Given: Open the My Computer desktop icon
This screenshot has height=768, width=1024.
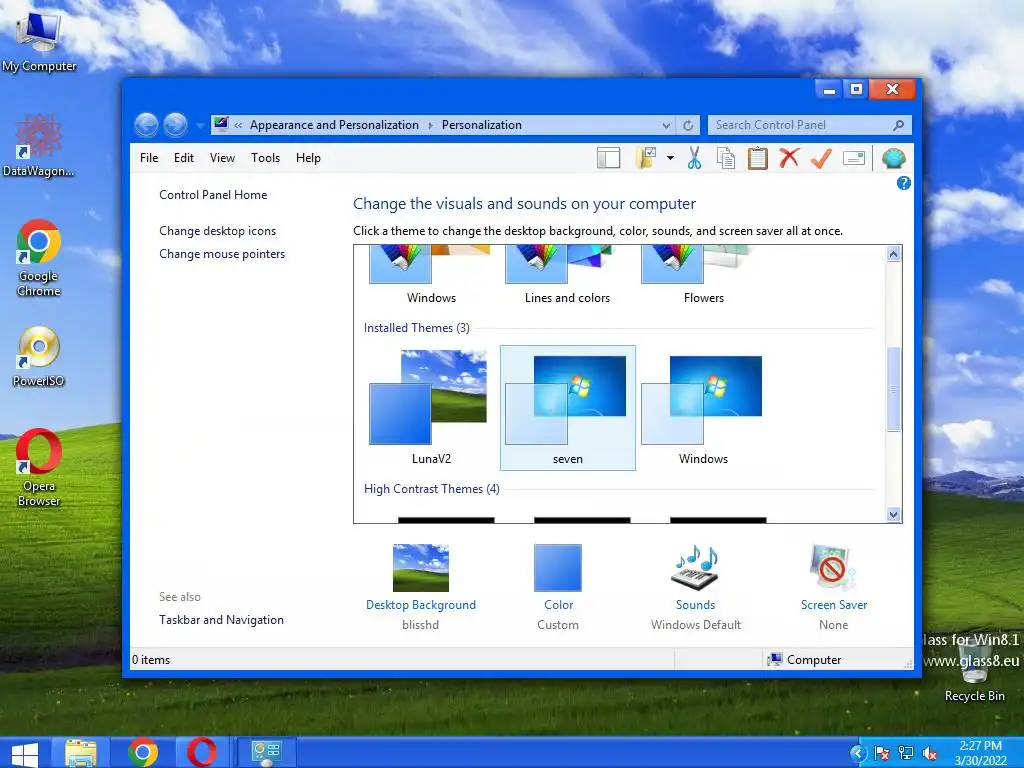Looking at the screenshot, I should pos(39,42).
